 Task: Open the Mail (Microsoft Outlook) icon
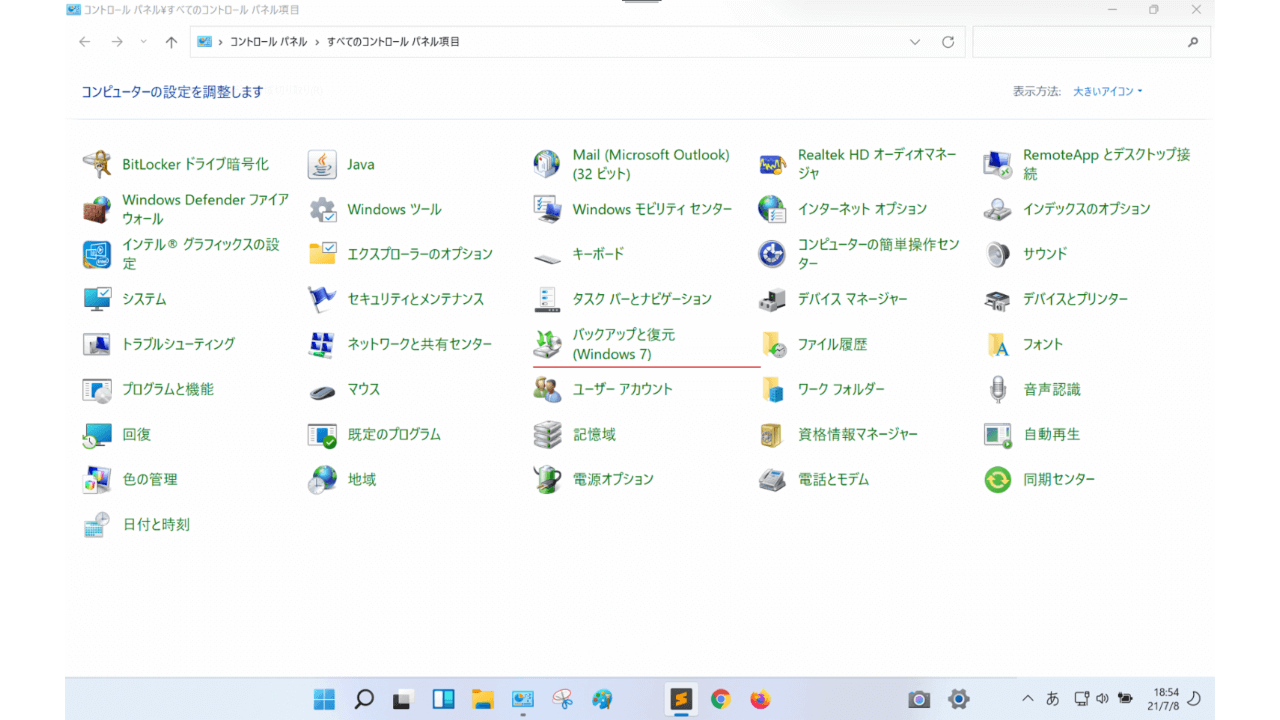(547, 164)
